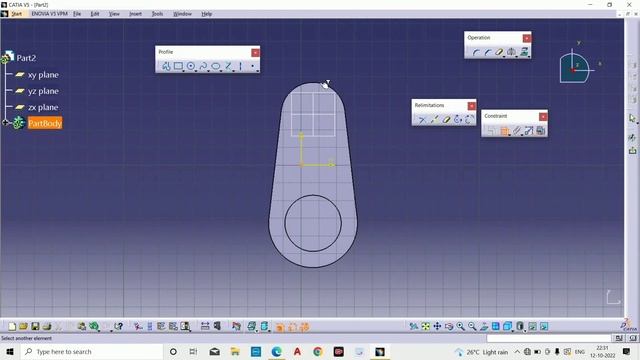The width and height of the screenshot is (640, 360).
Task: Select the Rectangle sketch tool
Action: click(x=178, y=66)
